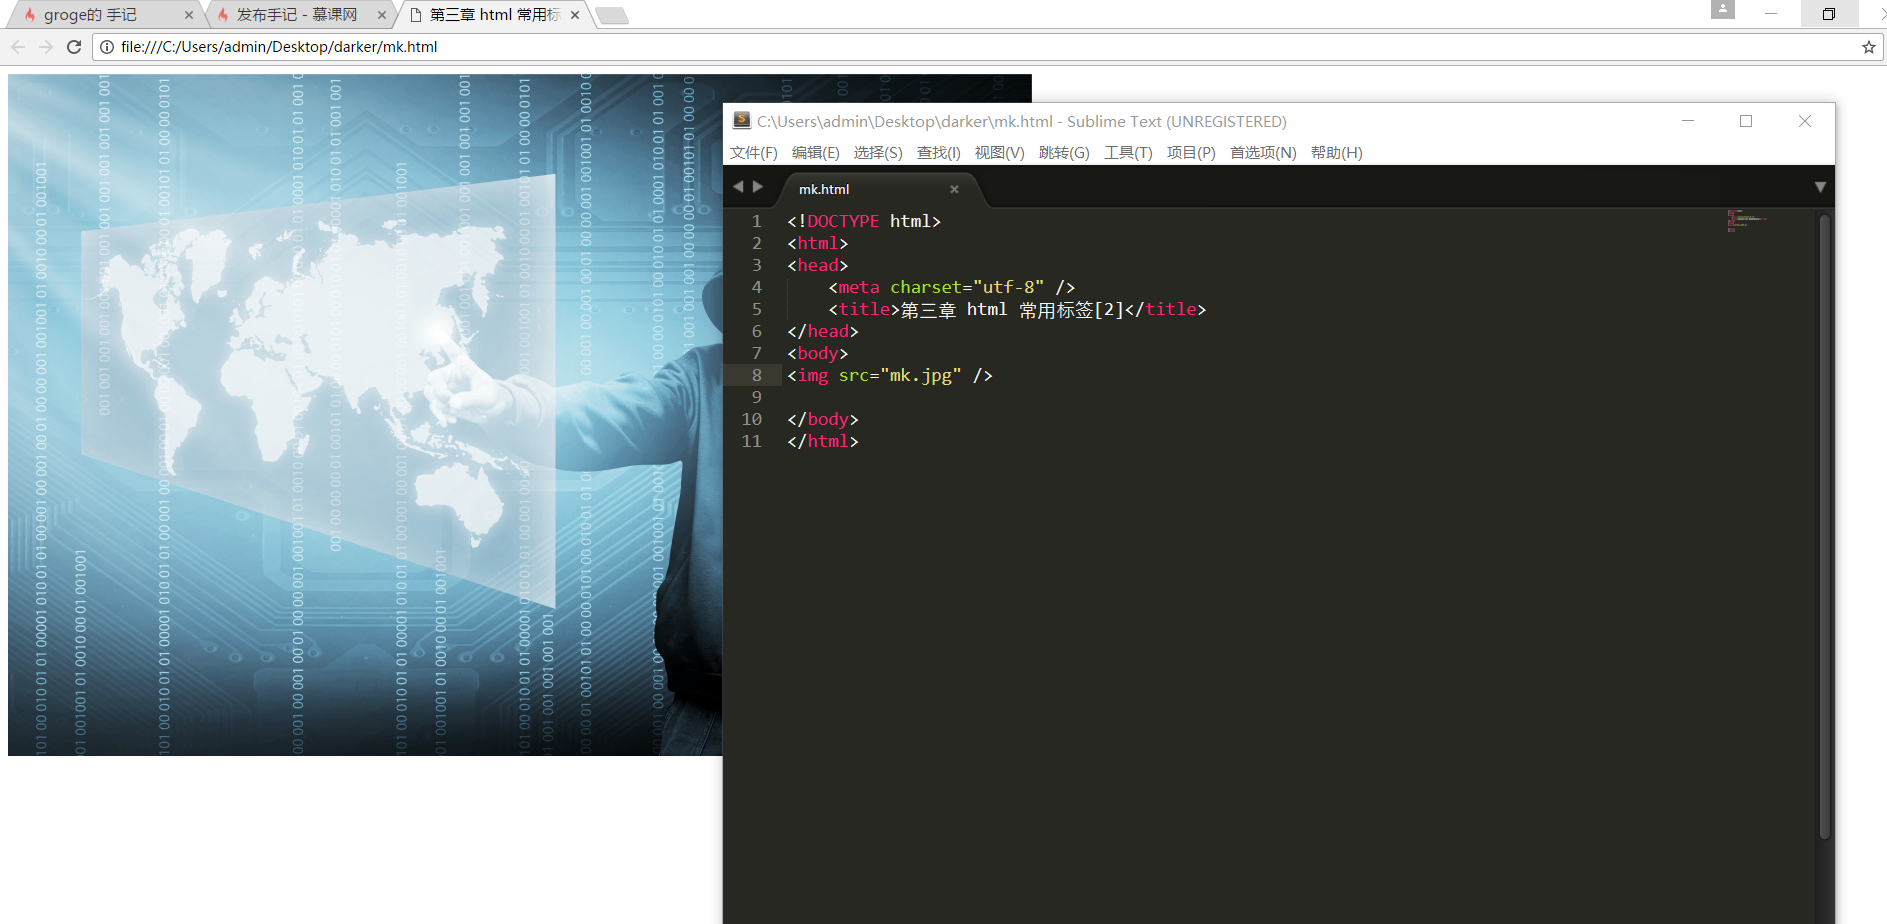Viewport: 1887px width, 924px height.
Task: Go to next Sublime tab with right arrow
Action: [x=758, y=187]
